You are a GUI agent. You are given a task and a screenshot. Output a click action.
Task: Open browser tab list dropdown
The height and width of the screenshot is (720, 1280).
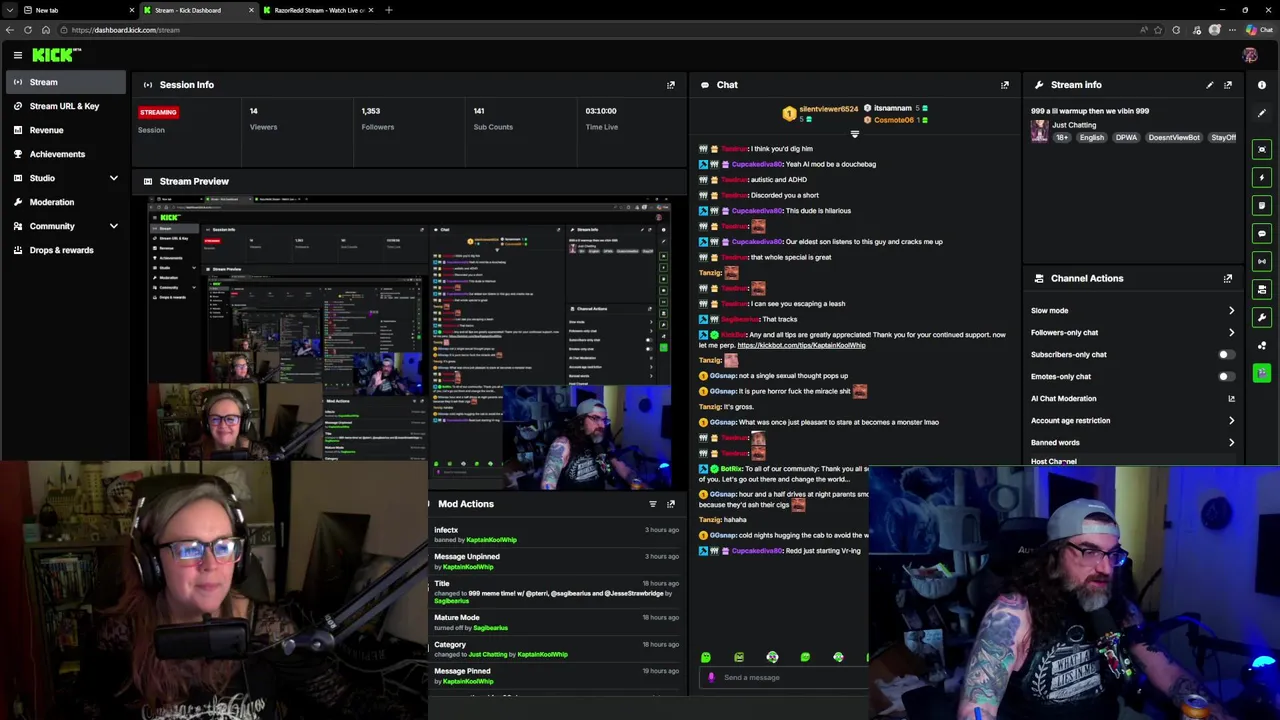9,10
